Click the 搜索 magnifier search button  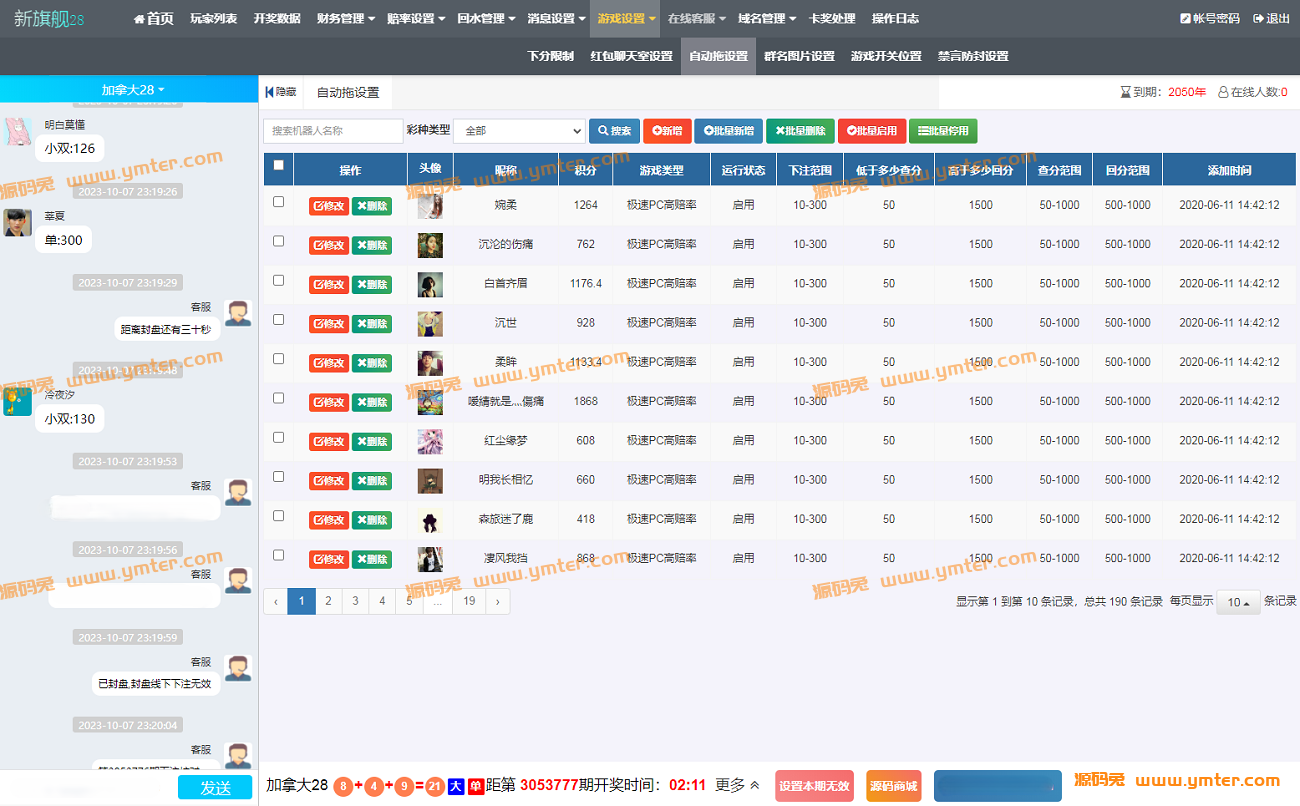pyautogui.click(x=614, y=131)
